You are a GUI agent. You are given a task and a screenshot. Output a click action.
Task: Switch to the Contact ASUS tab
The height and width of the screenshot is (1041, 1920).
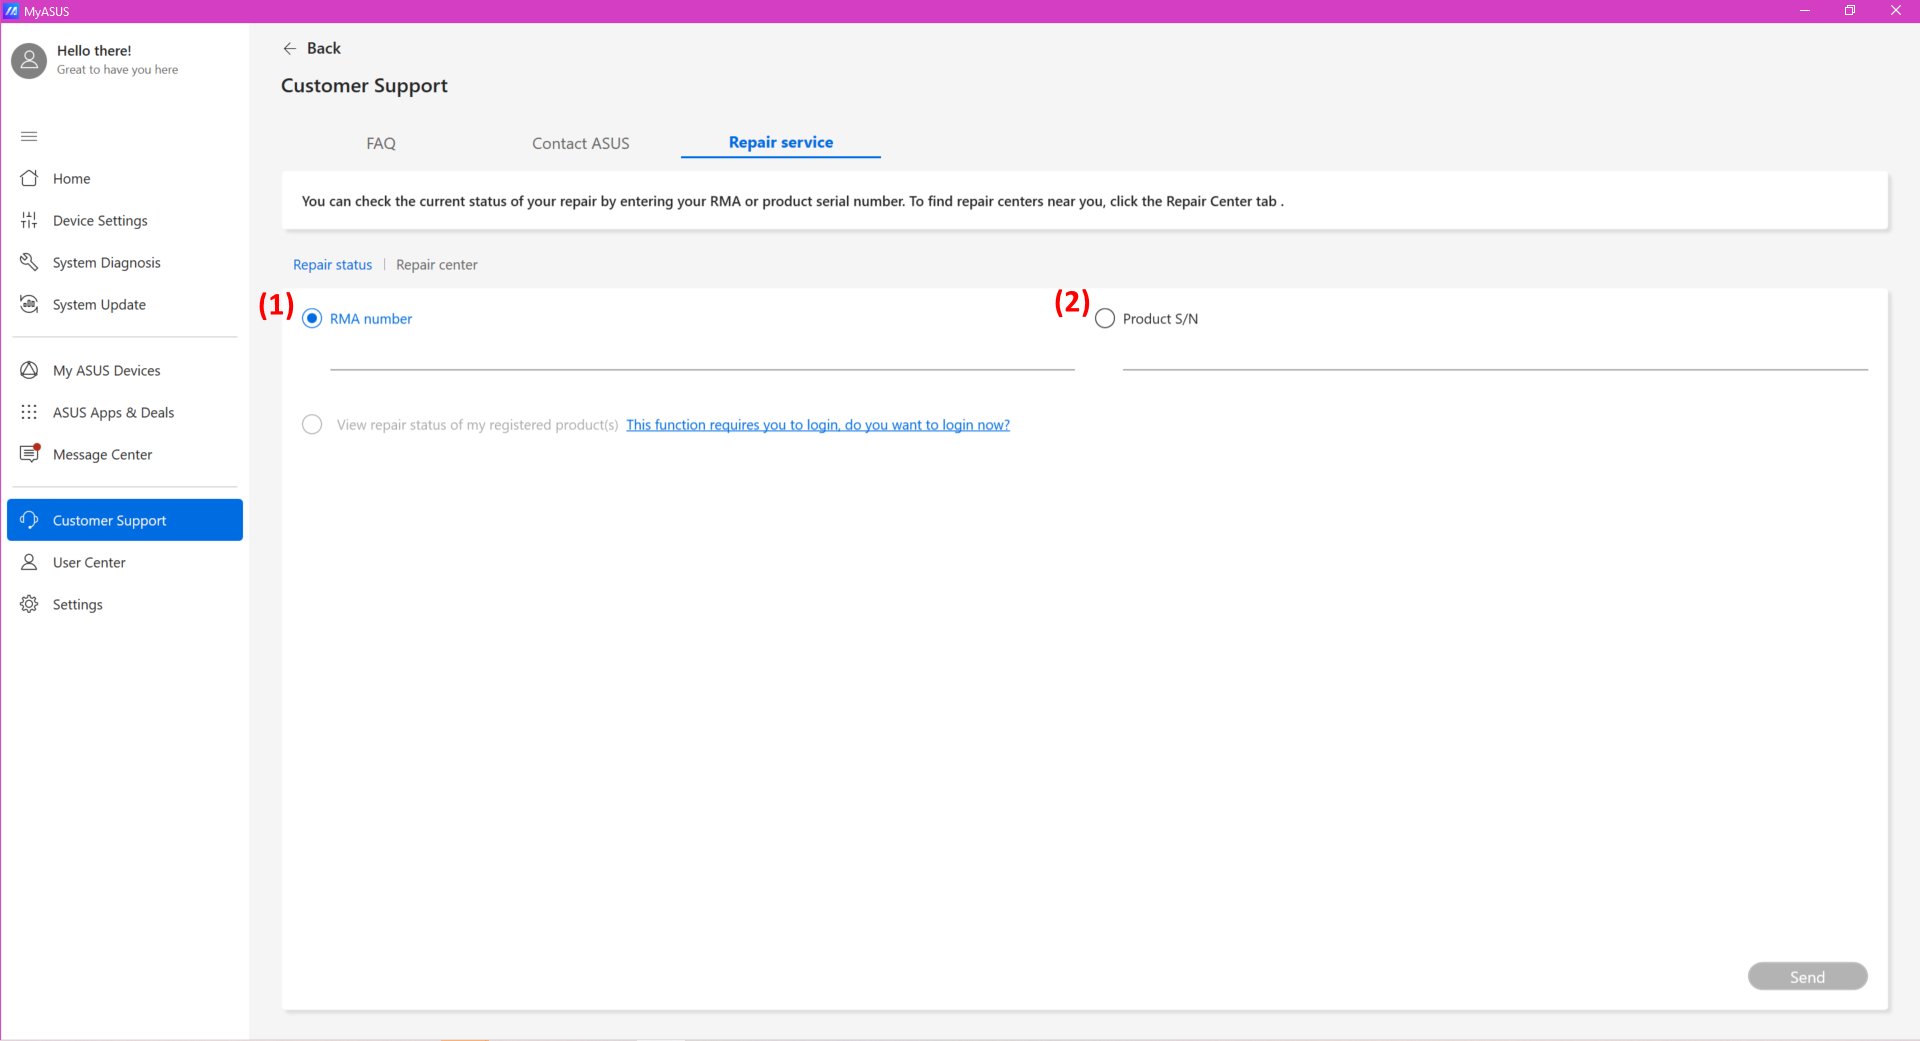(x=581, y=143)
